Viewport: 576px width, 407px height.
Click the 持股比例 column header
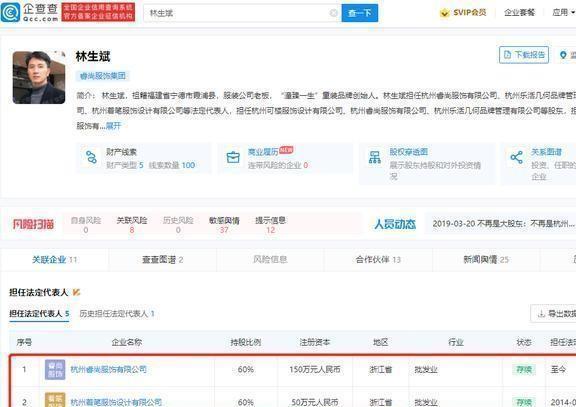246,342
